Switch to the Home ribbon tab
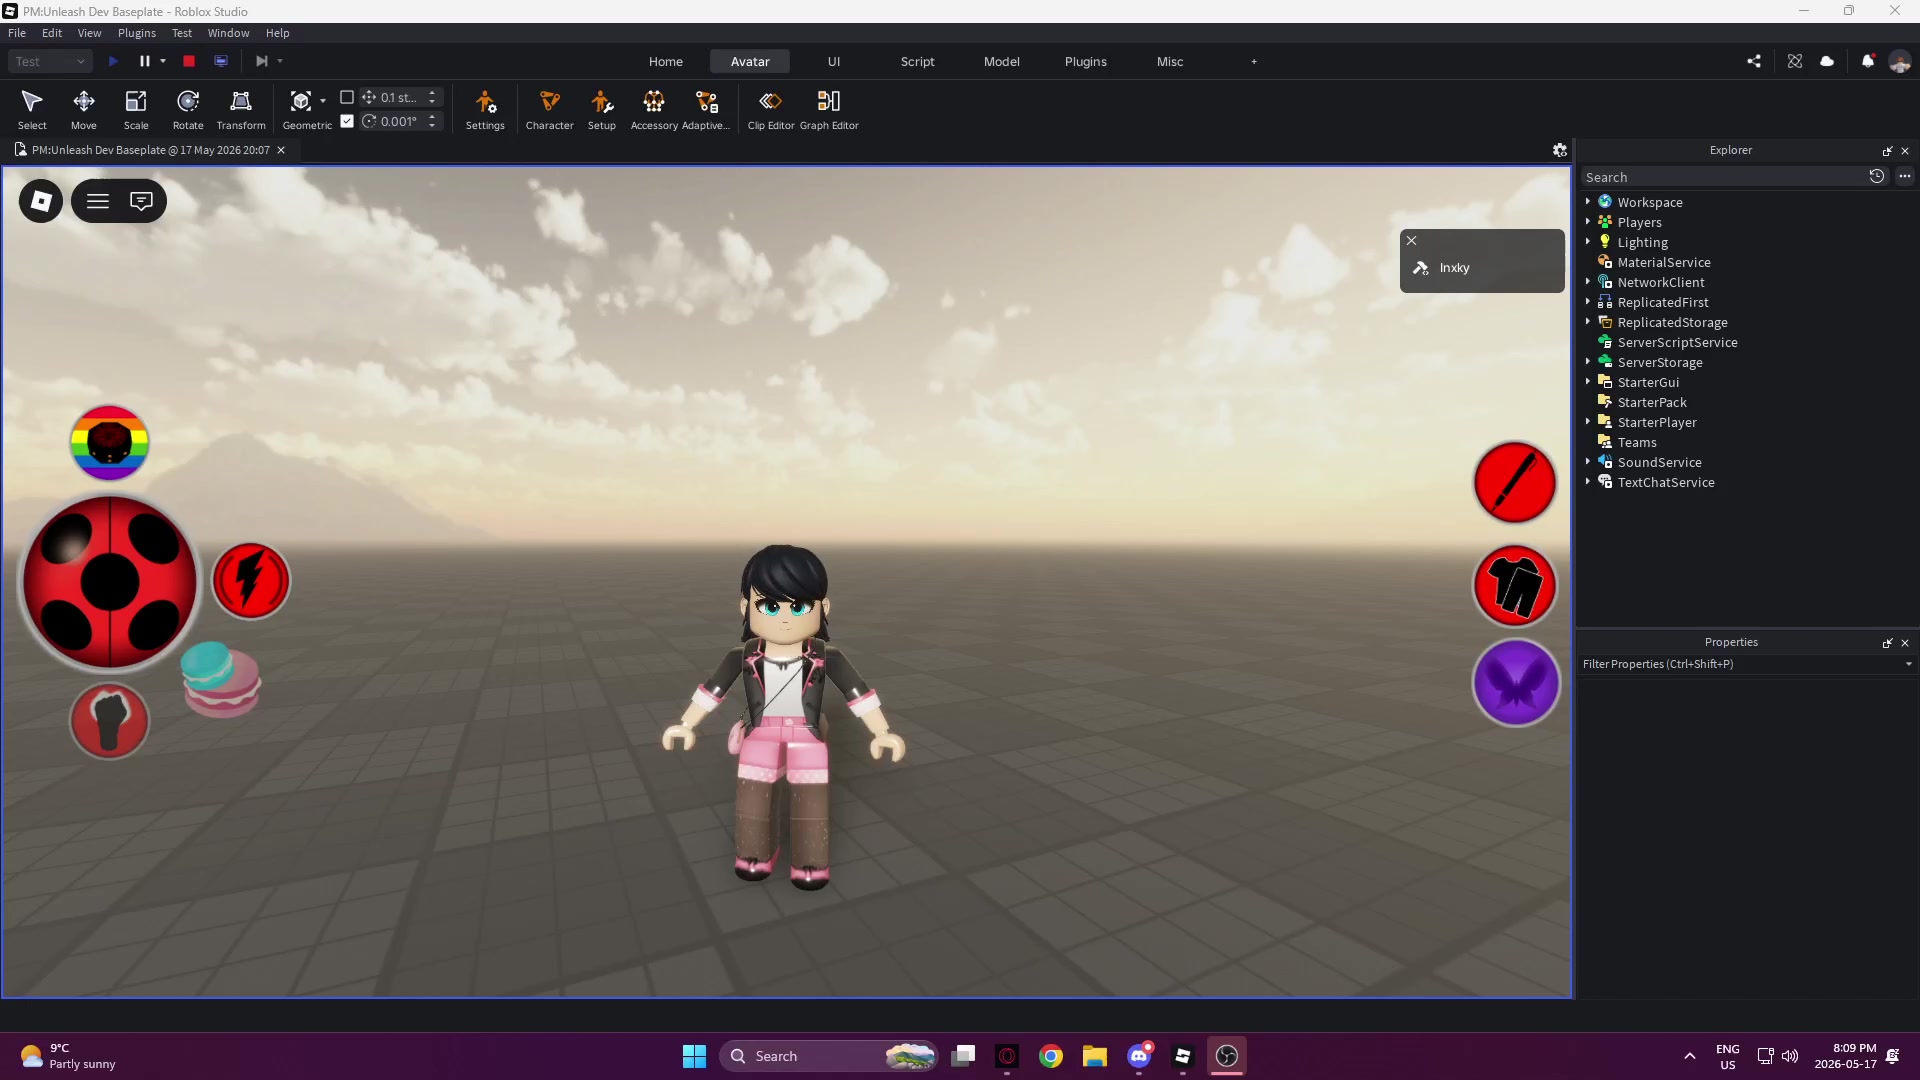 pyautogui.click(x=666, y=62)
